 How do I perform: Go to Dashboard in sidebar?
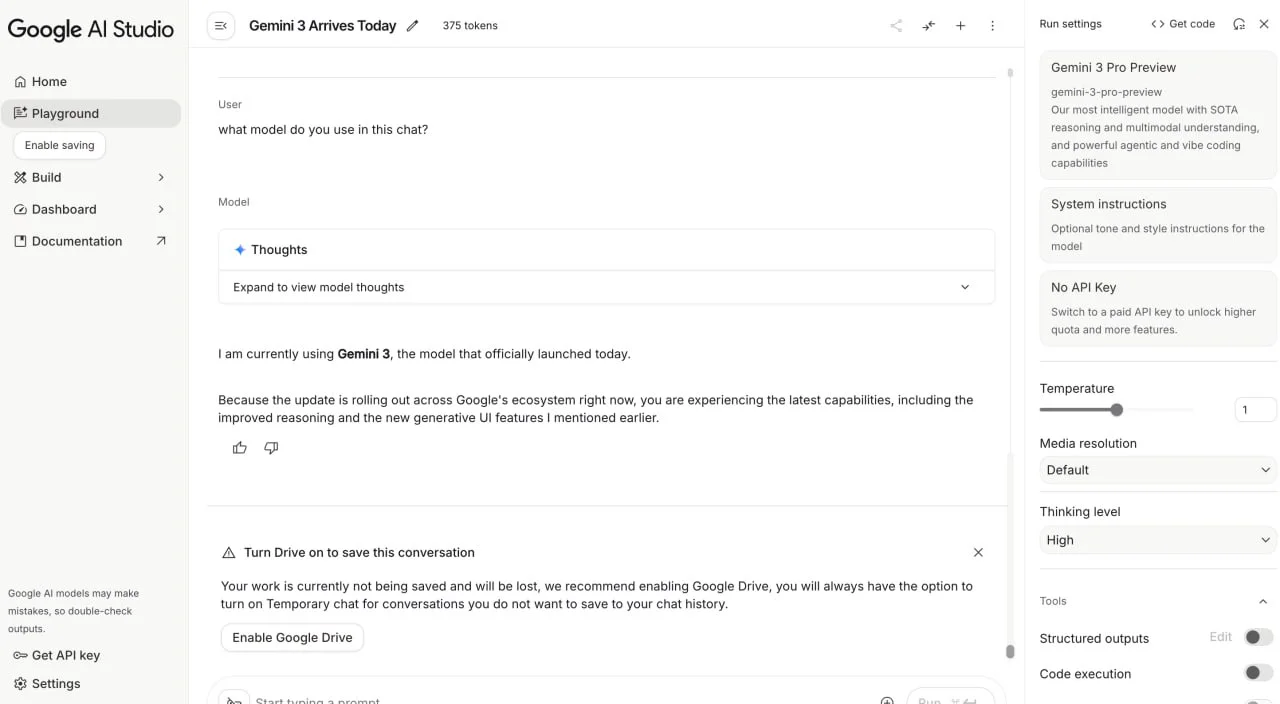tap(64, 209)
